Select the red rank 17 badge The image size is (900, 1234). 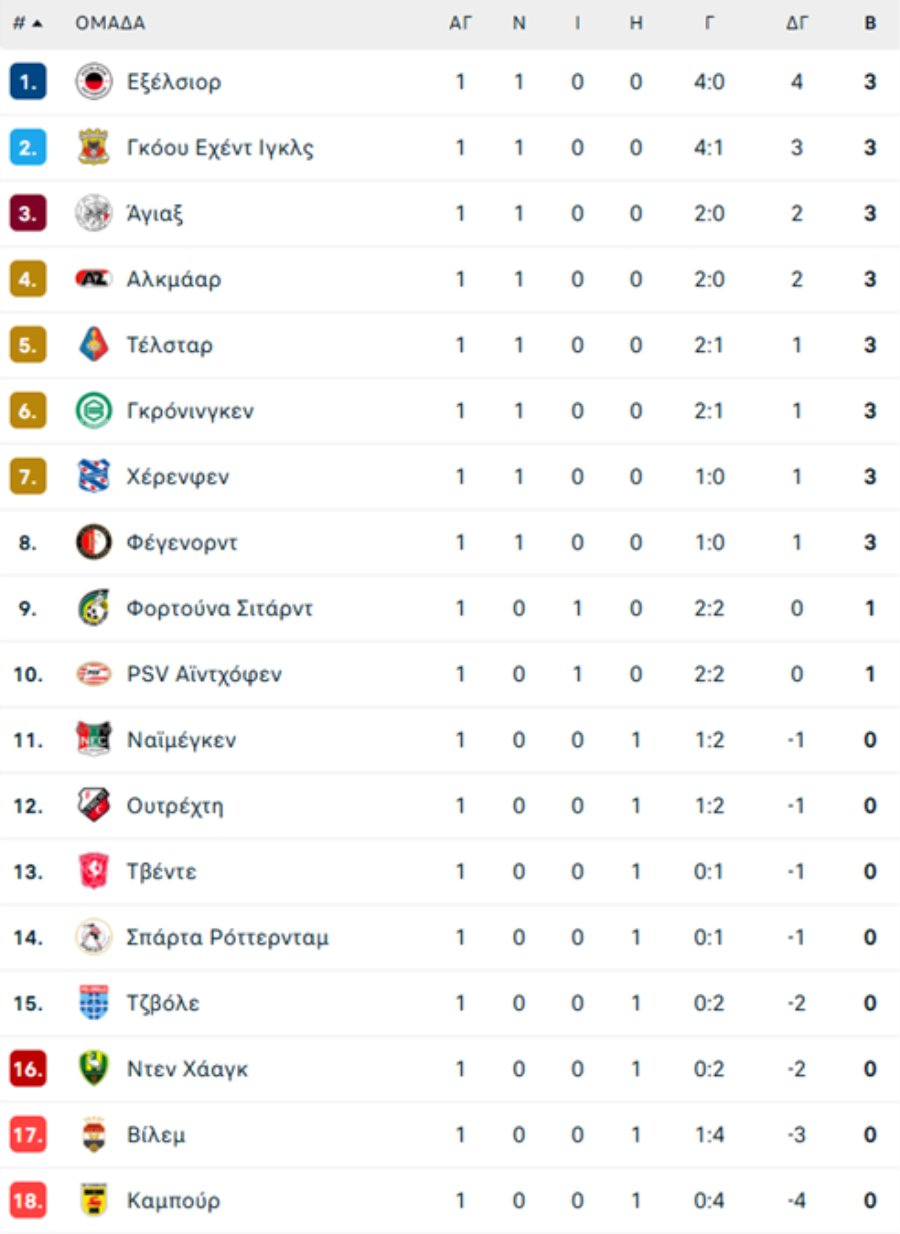click(x=28, y=1135)
